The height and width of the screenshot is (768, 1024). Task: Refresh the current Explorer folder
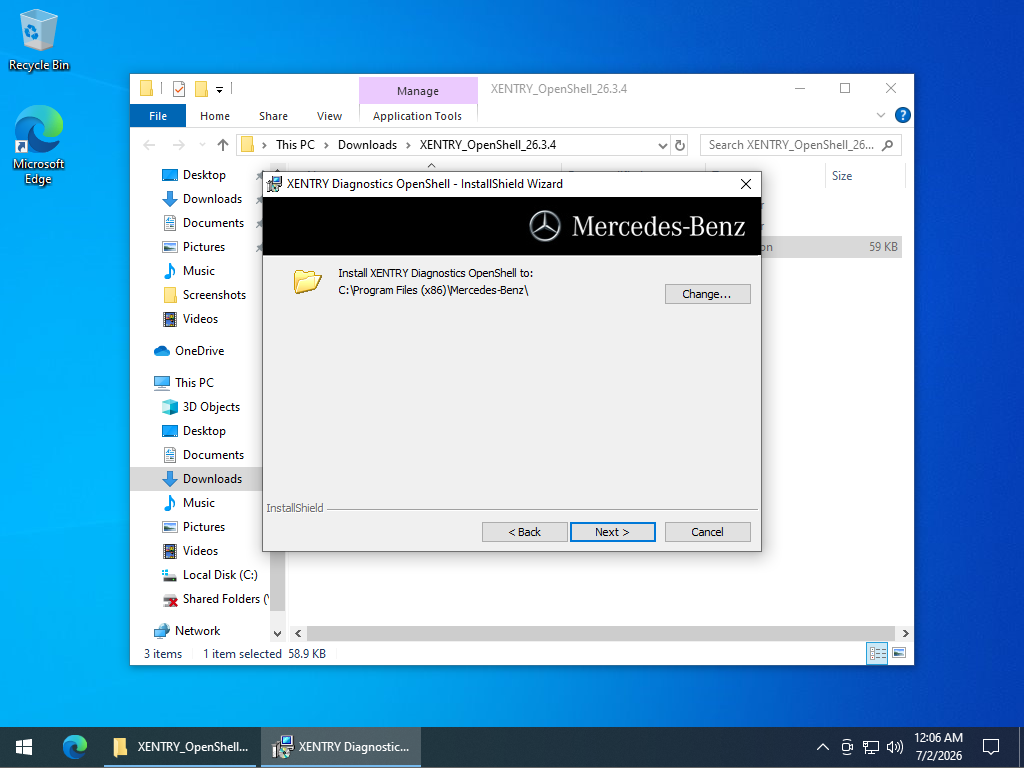[680, 145]
